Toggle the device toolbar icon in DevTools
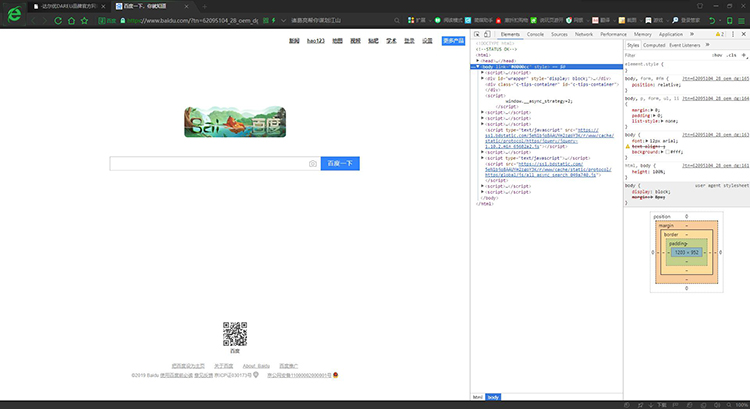Viewport: 750px width, 409px height. click(x=487, y=34)
